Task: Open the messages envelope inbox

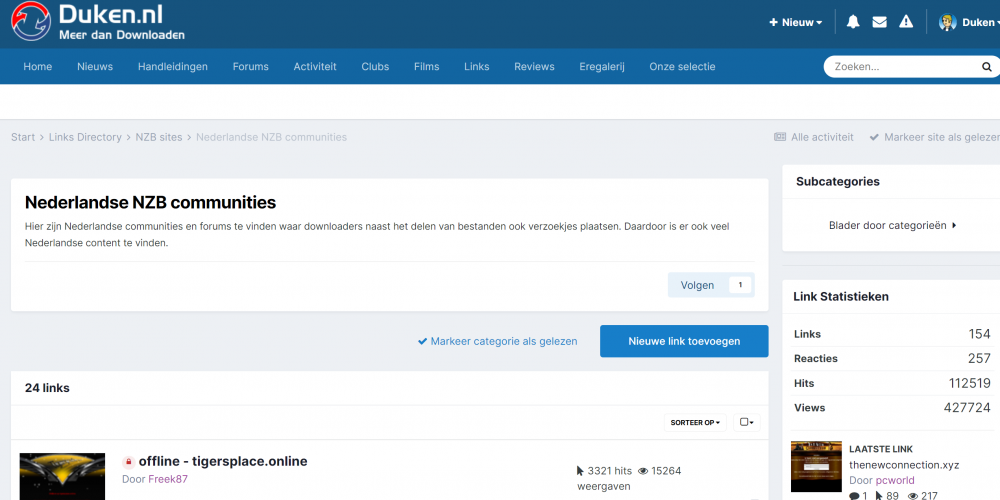Action: [x=879, y=22]
